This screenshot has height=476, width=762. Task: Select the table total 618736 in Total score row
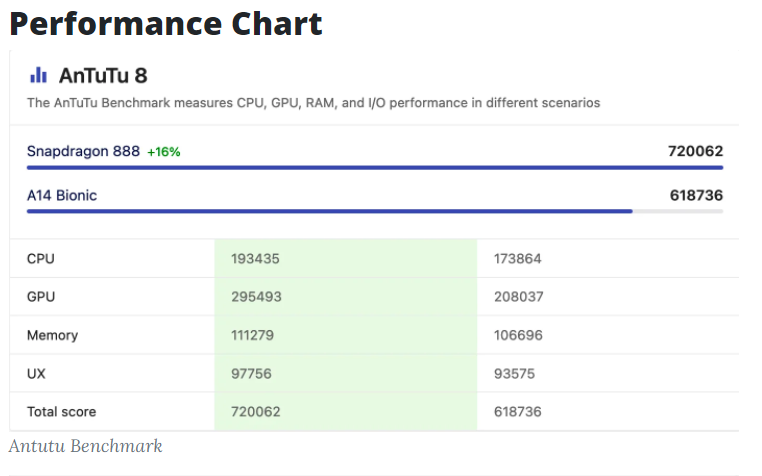(x=518, y=412)
